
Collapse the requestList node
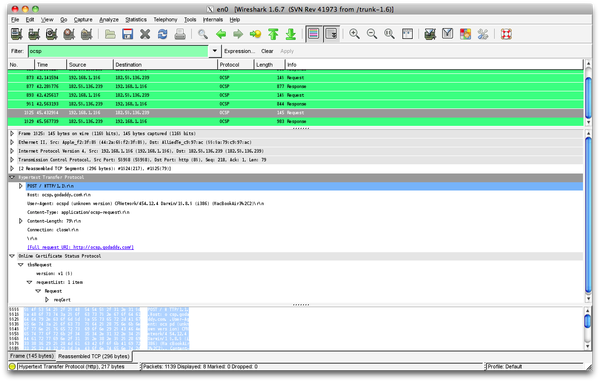(29, 282)
